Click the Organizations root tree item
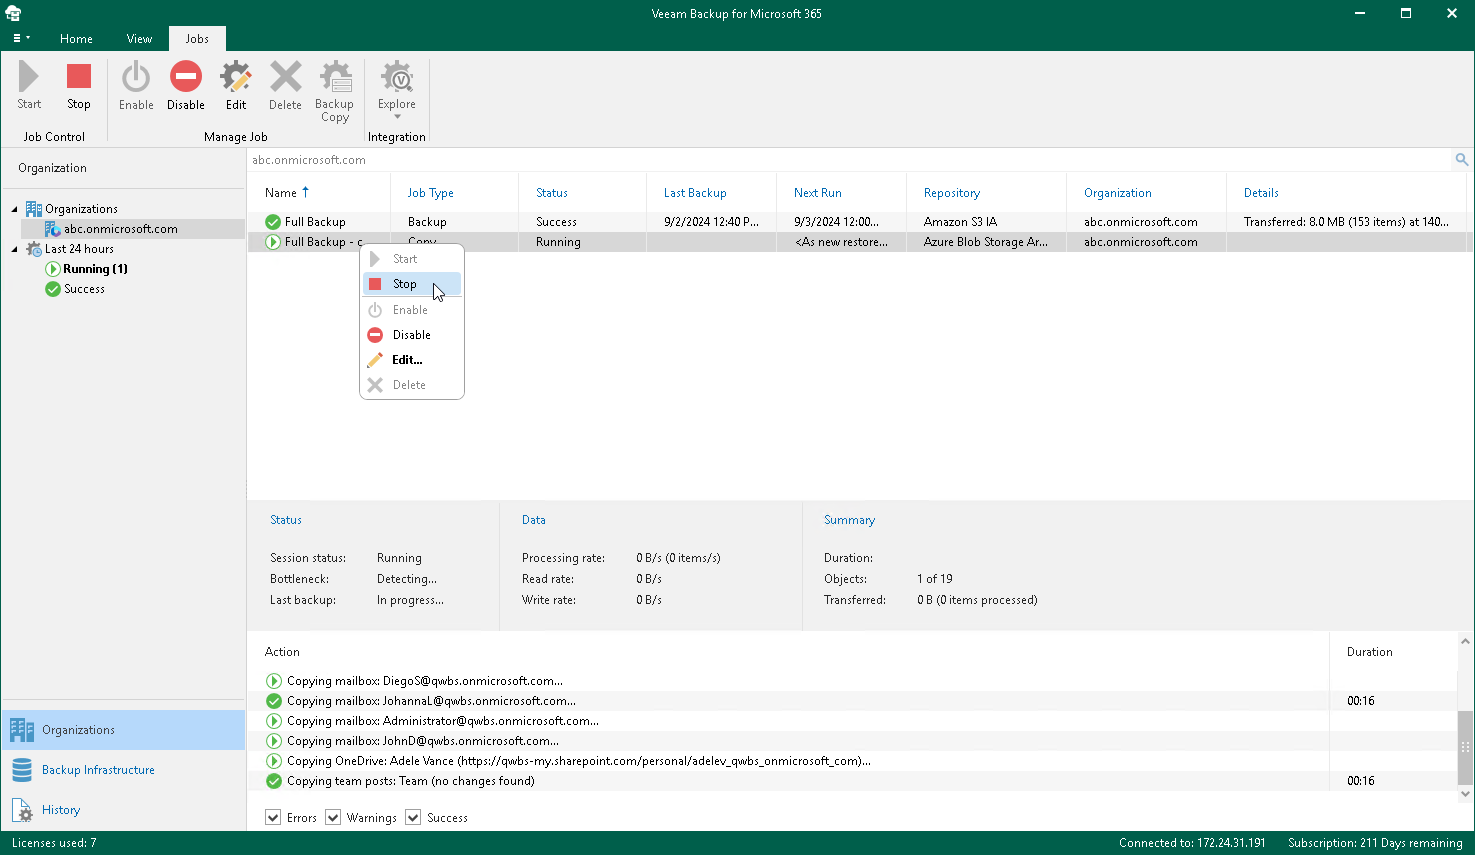Viewport: 1475px width, 855px height. pyautogui.click(x=81, y=209)
